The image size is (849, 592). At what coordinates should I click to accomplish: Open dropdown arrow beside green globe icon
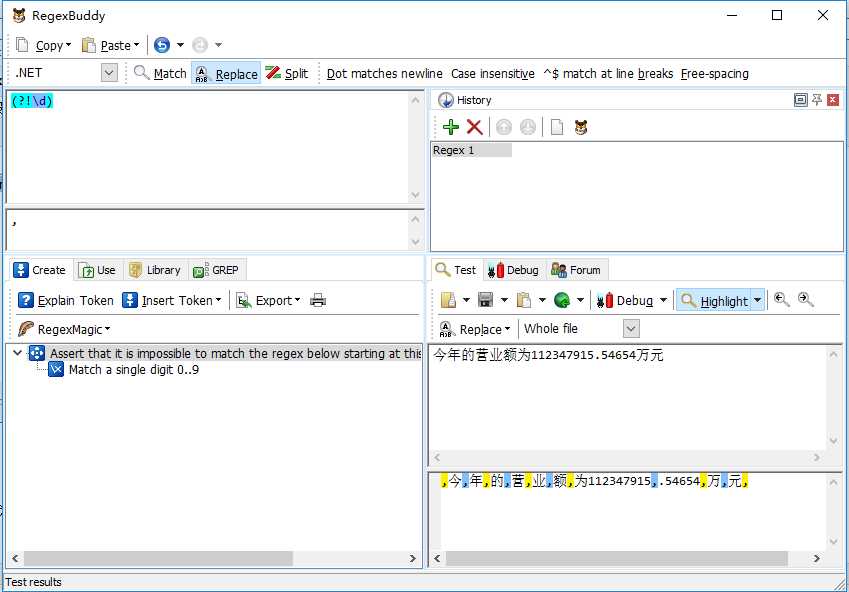tap(580, 300)
